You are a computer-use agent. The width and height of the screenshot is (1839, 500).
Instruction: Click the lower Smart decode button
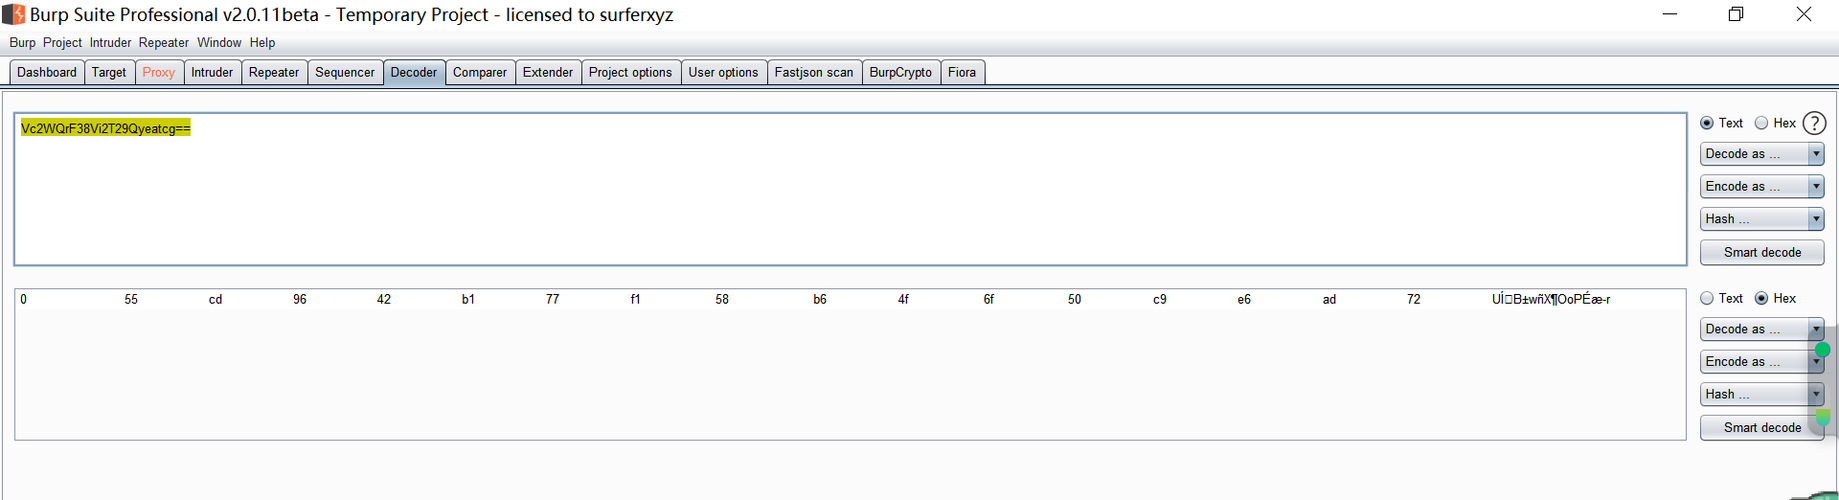pyautogui.click(x=1762, y=427)
